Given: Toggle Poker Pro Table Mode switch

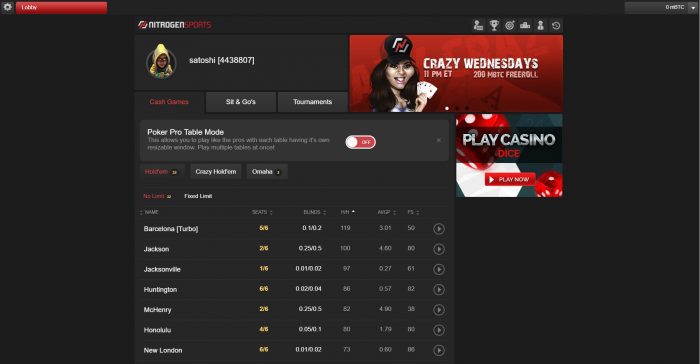Looking at the screenshot, I should pyautogui.click(x=361, y=142).
